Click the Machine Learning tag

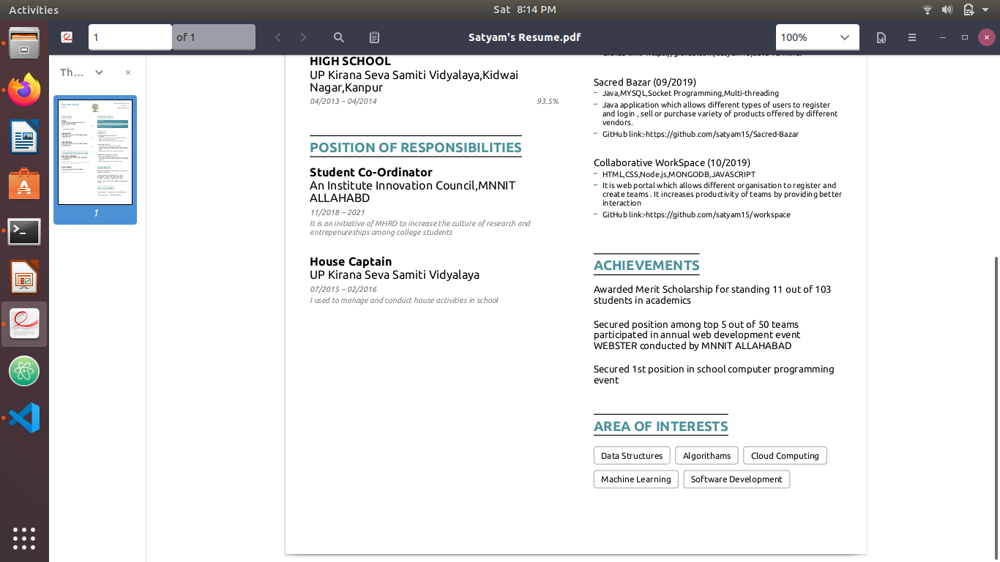coord(636,479)
